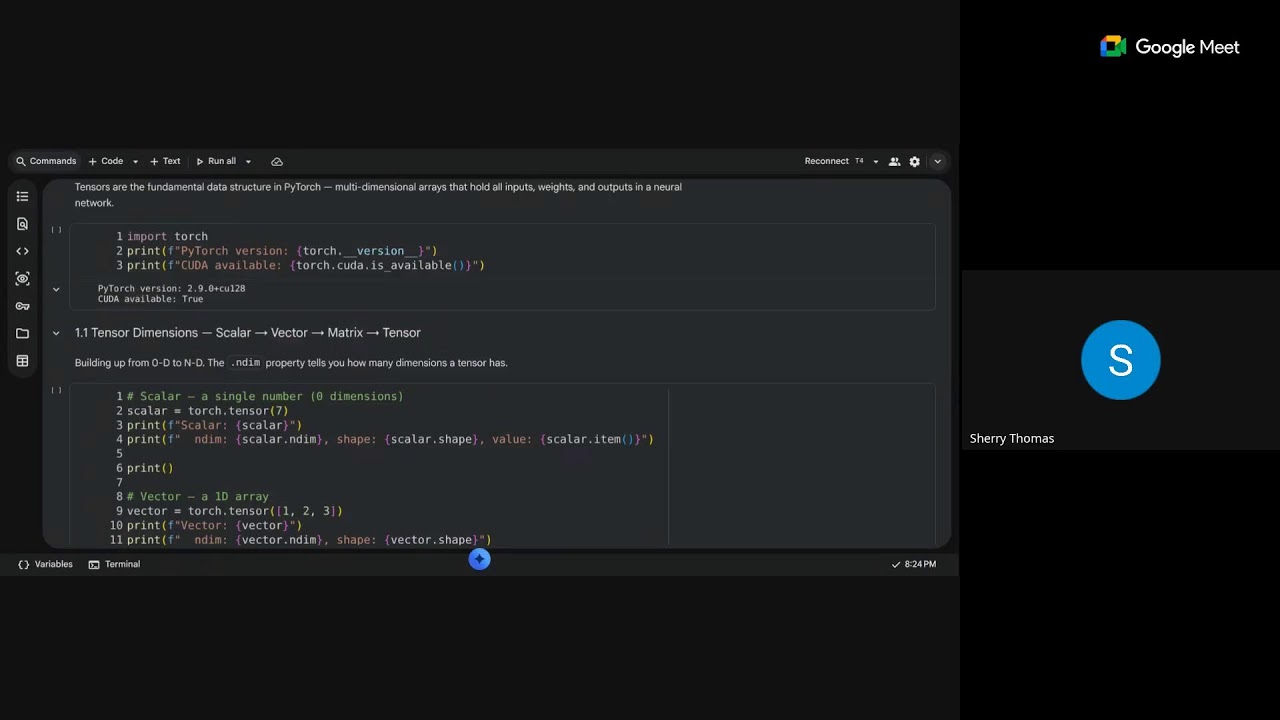Screen dimensions: 1280x720
Task: Click the '.ndim' inline code text
Action: pos(245,363)
